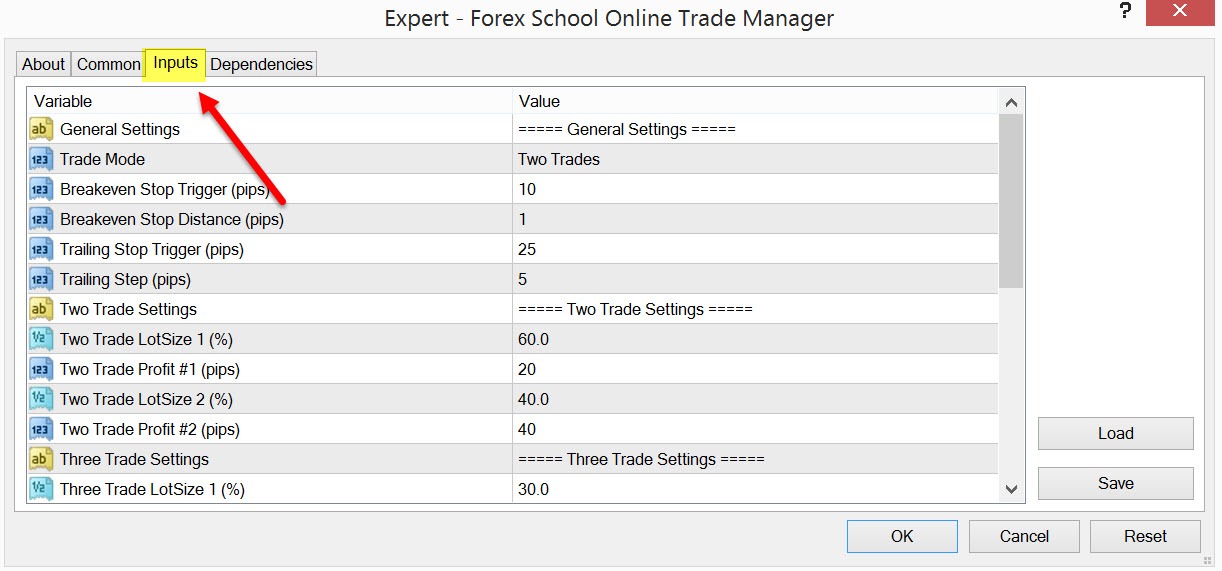This screenshot has height=571, width=1222.
Task: Open the About tab
Action: [x=43, y=64]
